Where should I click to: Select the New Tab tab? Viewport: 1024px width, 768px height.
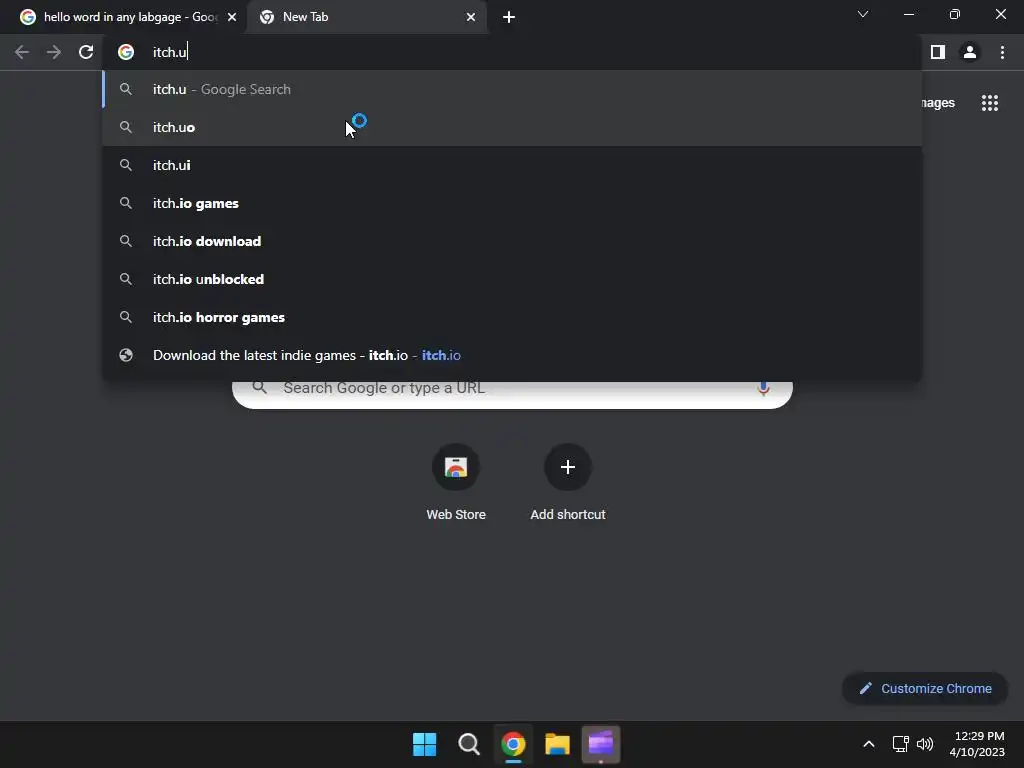pyautogui.click(x=367, y=17)
